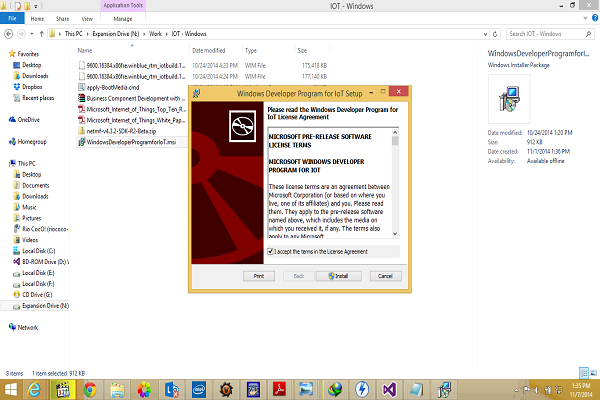
Task: Switch to the View ribbon tab
Action: click(x=87, y=19)
